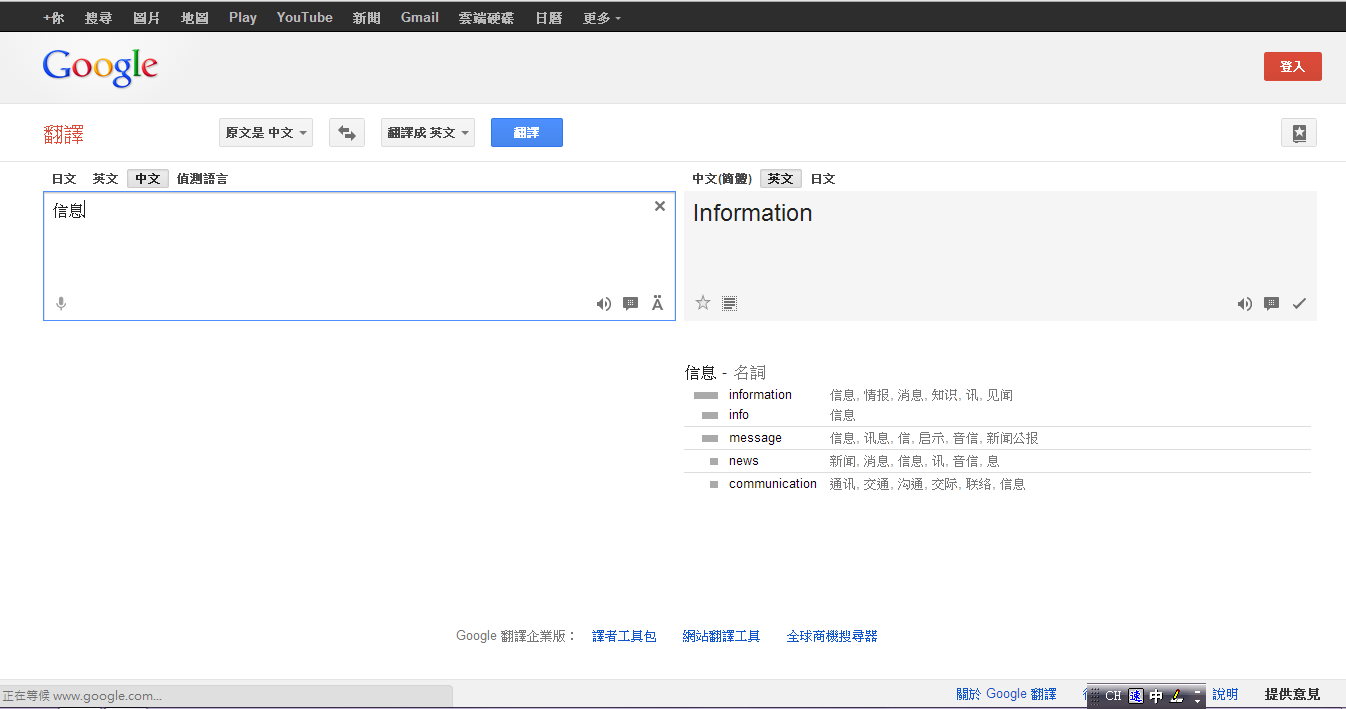Image resolution: width=1346 pixels, height=709 pixels.
Task: Listen to the source text speaker icon
Action: point(604,304)
